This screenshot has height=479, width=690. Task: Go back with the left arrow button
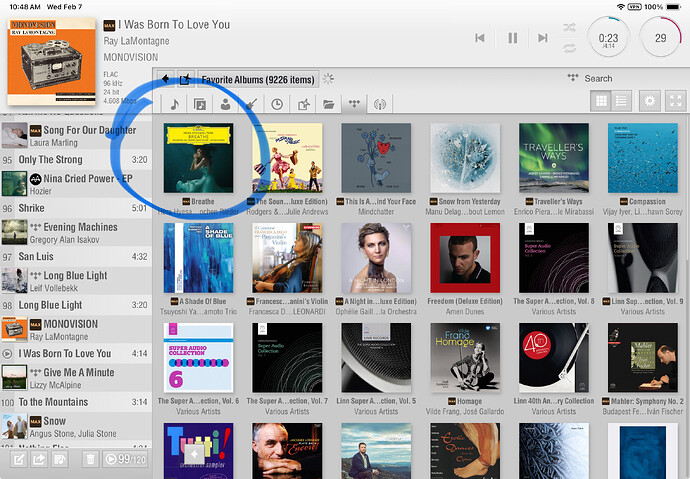point(165,79)
